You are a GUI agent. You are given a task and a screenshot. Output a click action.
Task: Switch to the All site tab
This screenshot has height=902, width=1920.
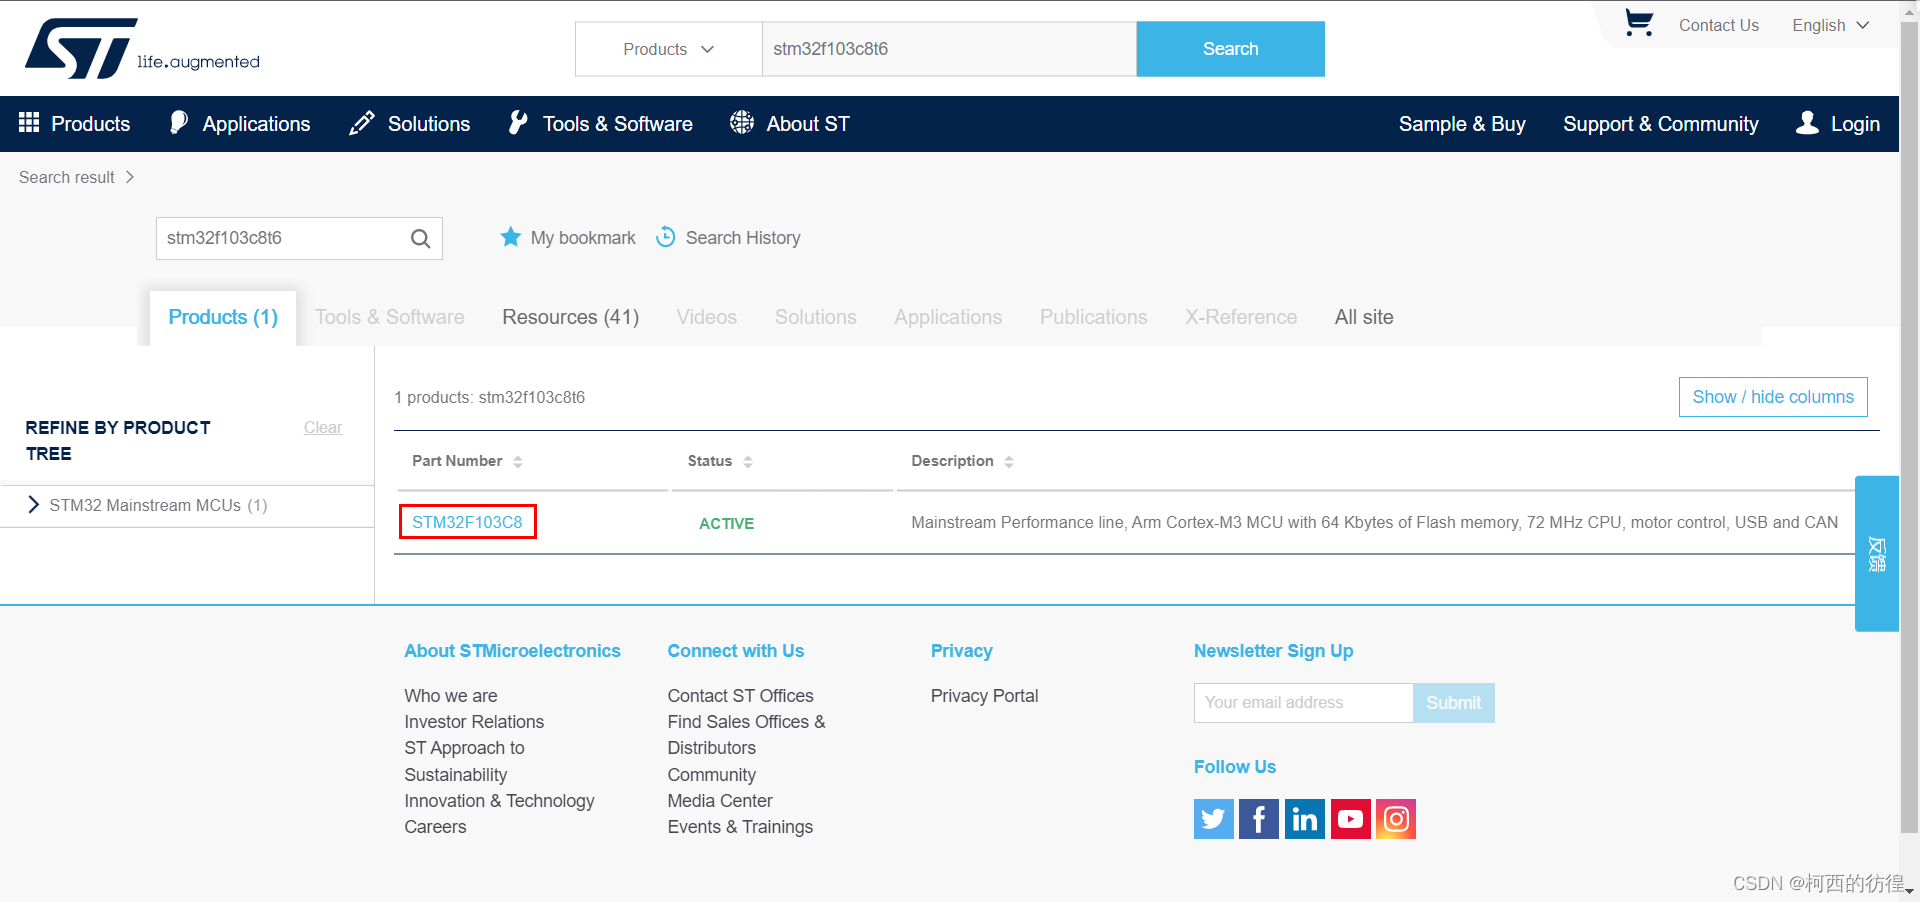(1363, 317)
